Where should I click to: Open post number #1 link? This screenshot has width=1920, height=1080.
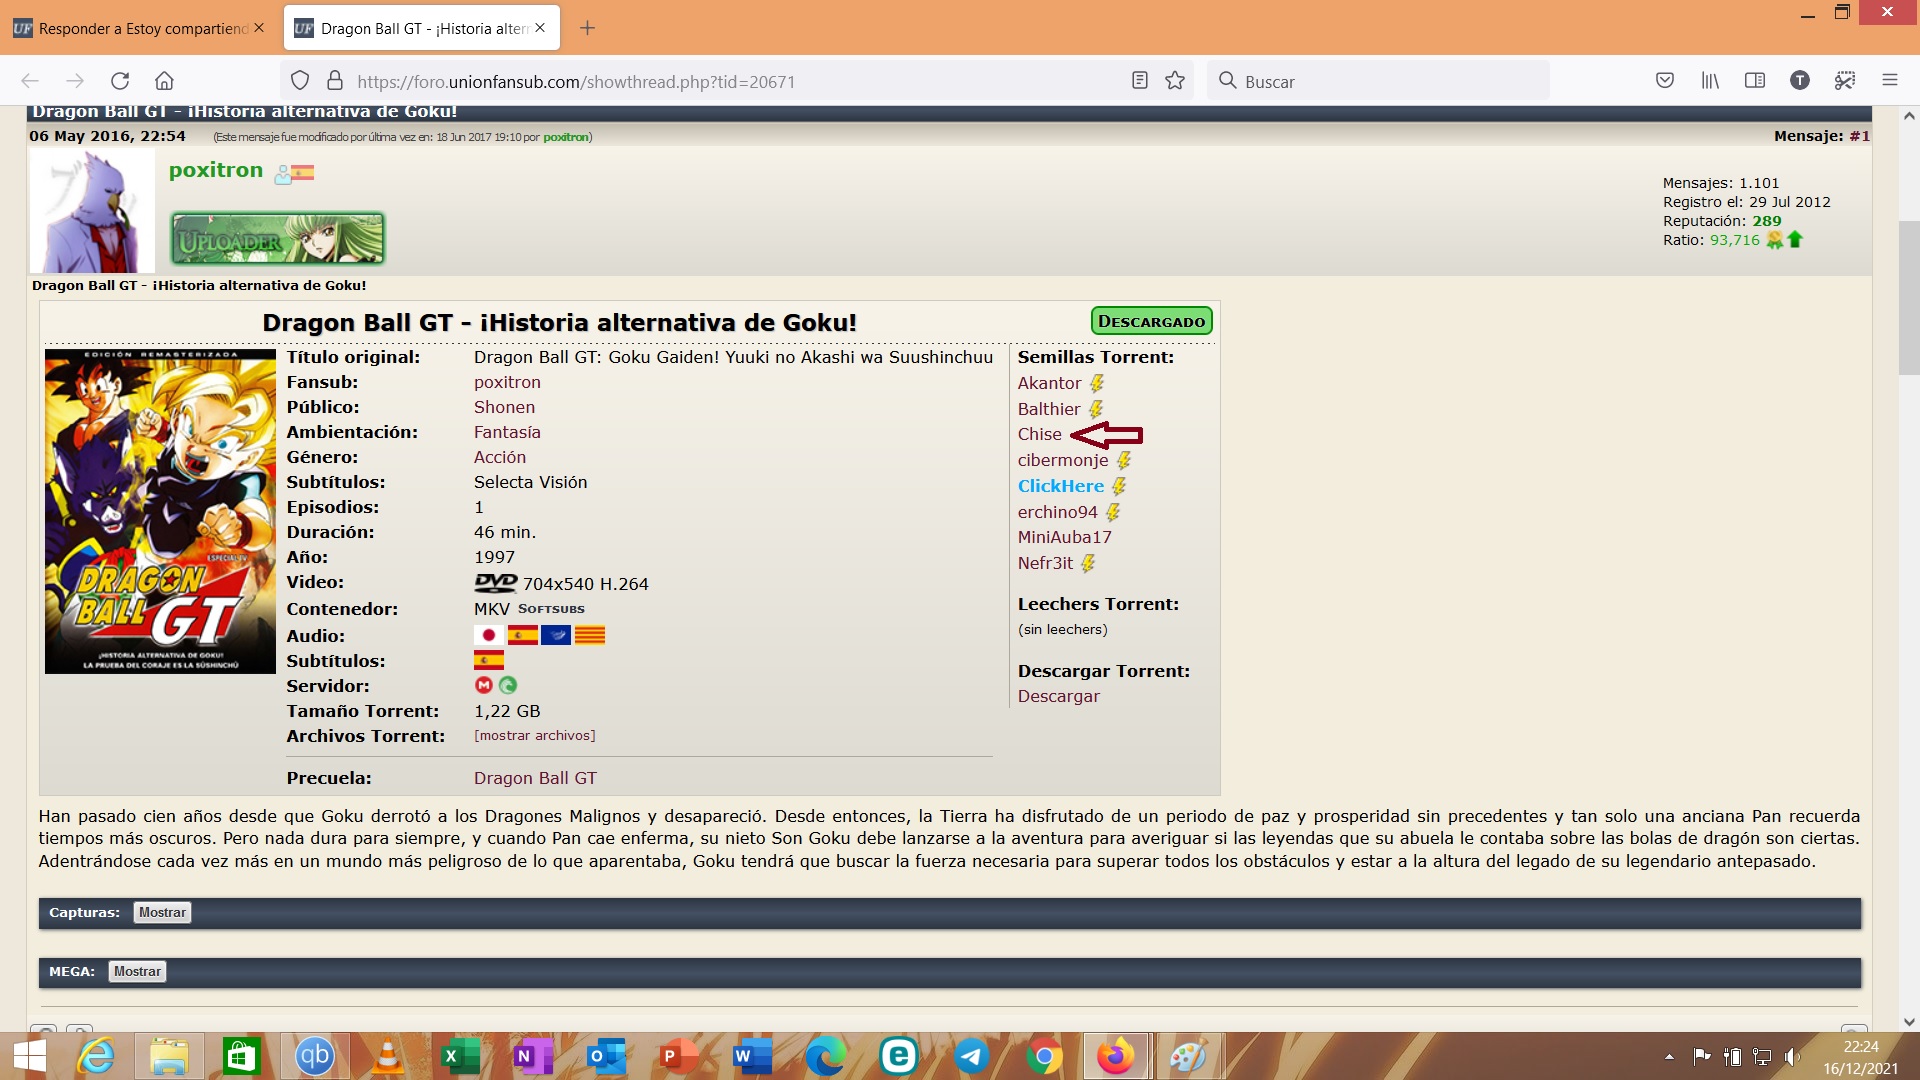pos(1859,136)
